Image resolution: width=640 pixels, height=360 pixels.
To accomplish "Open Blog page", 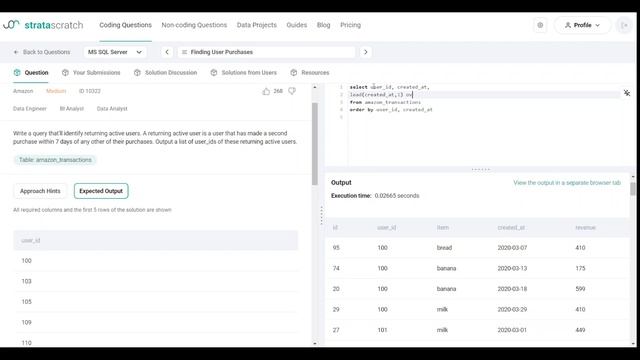I will [324, 25].
